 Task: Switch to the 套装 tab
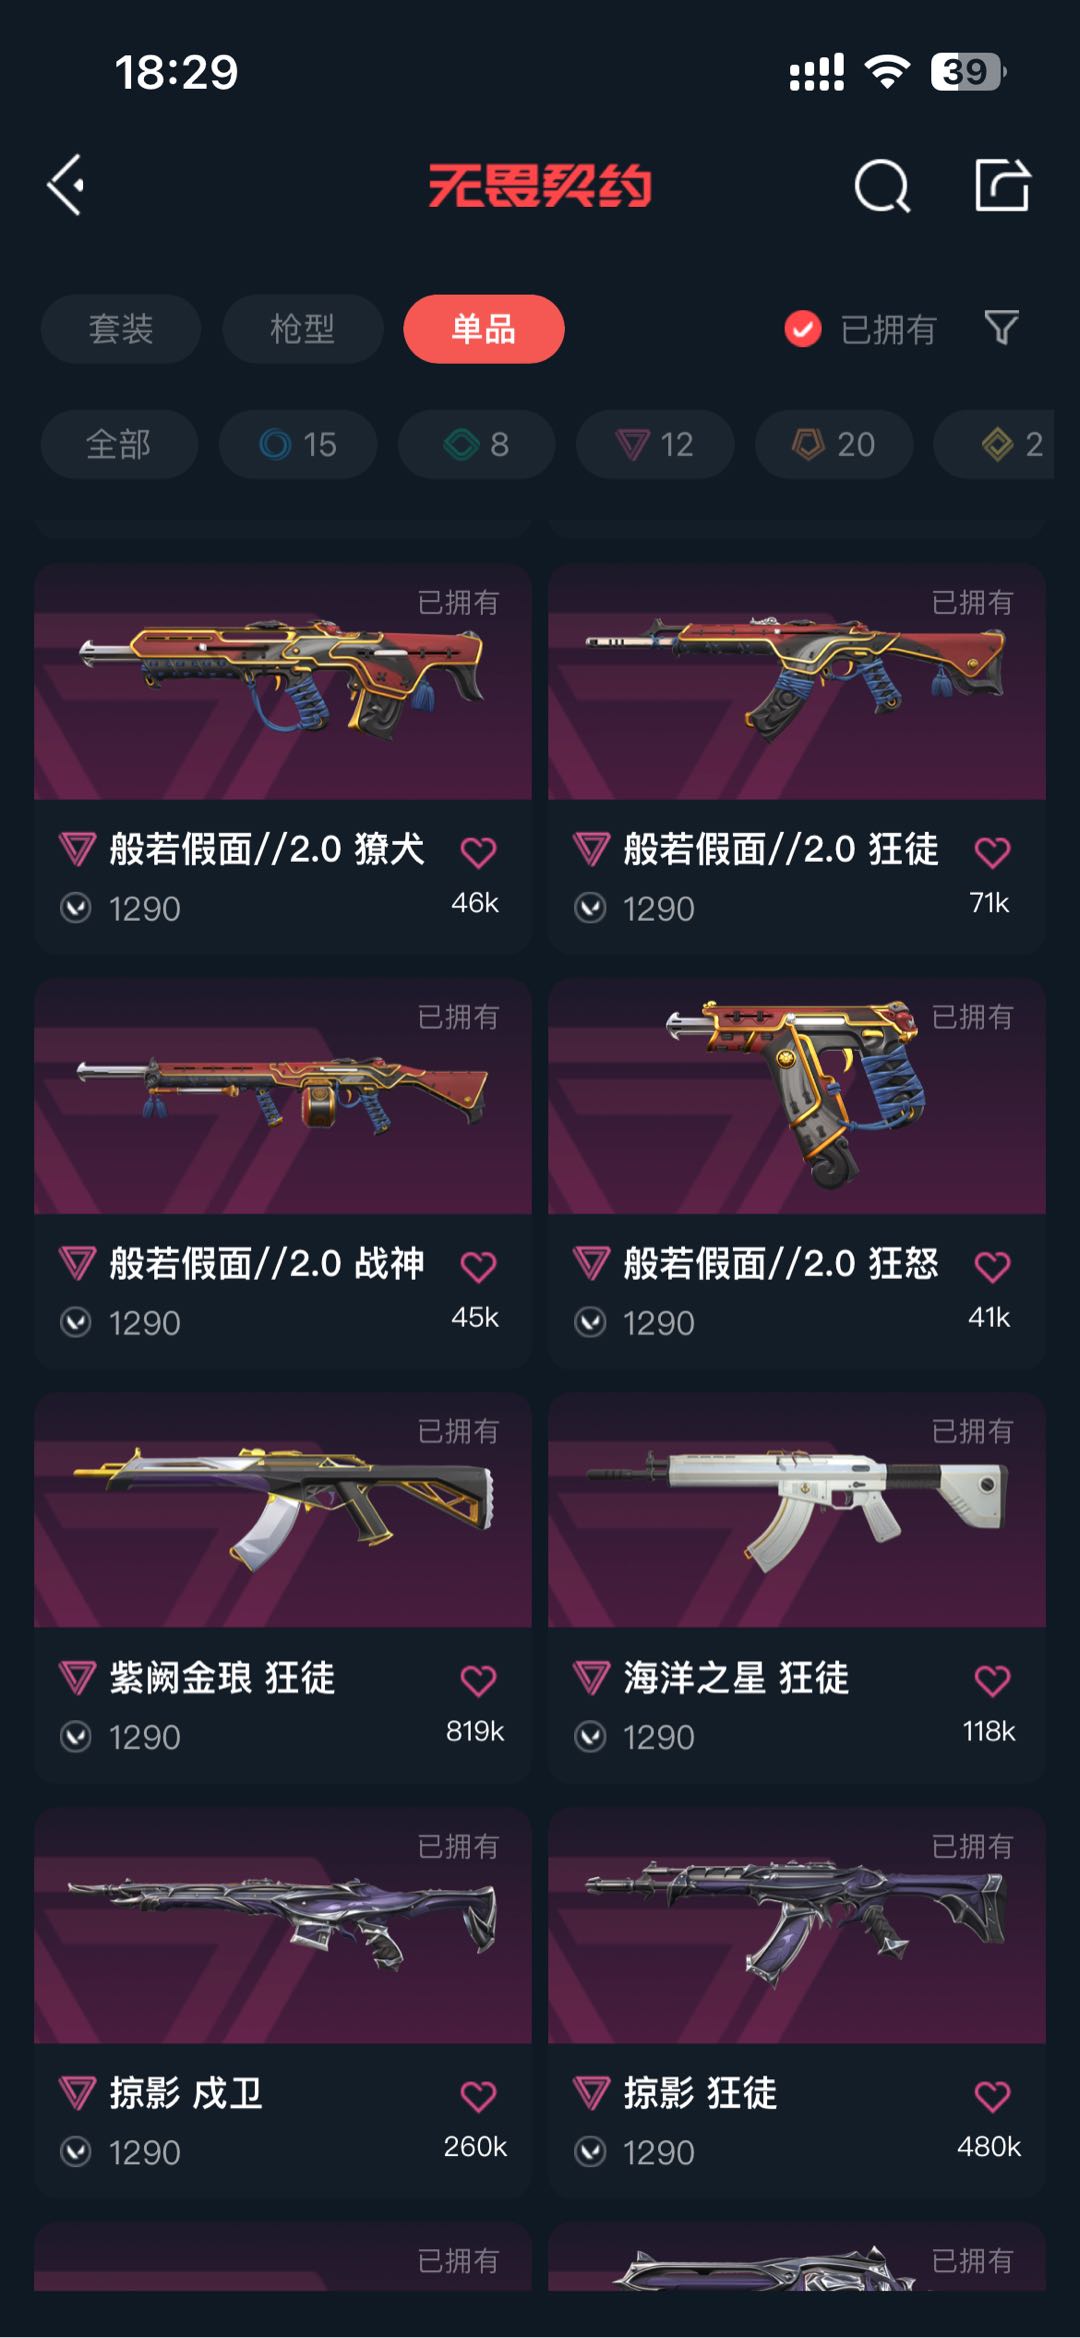tap(121, 328)
